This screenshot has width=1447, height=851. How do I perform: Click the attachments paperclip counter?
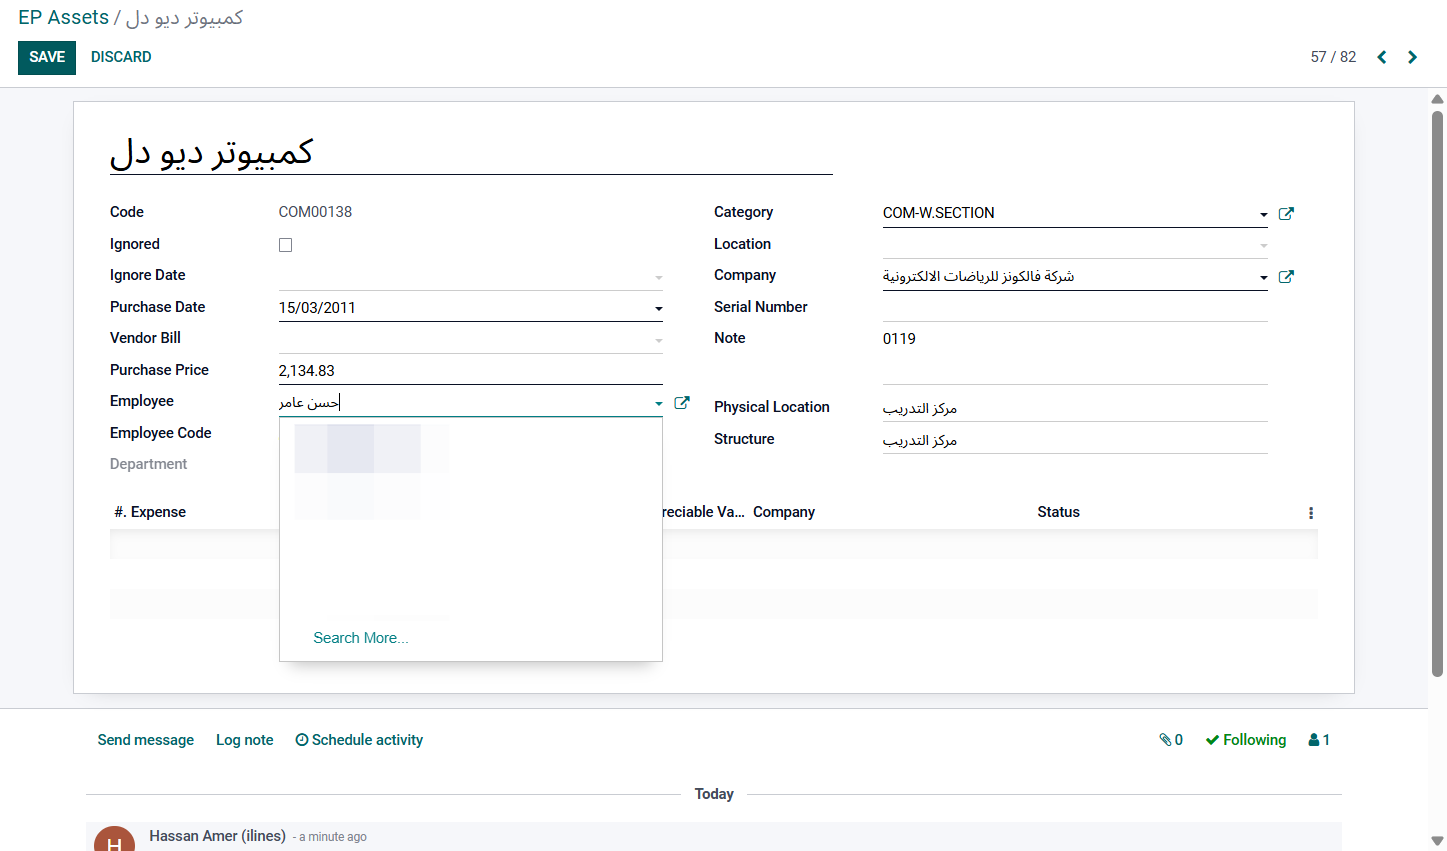(x=1171, y=740)
